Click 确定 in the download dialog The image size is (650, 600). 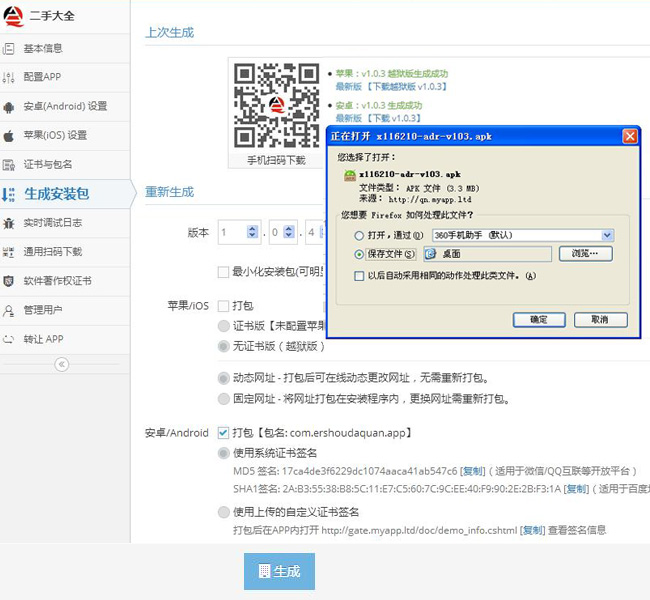tap(539, 320)
